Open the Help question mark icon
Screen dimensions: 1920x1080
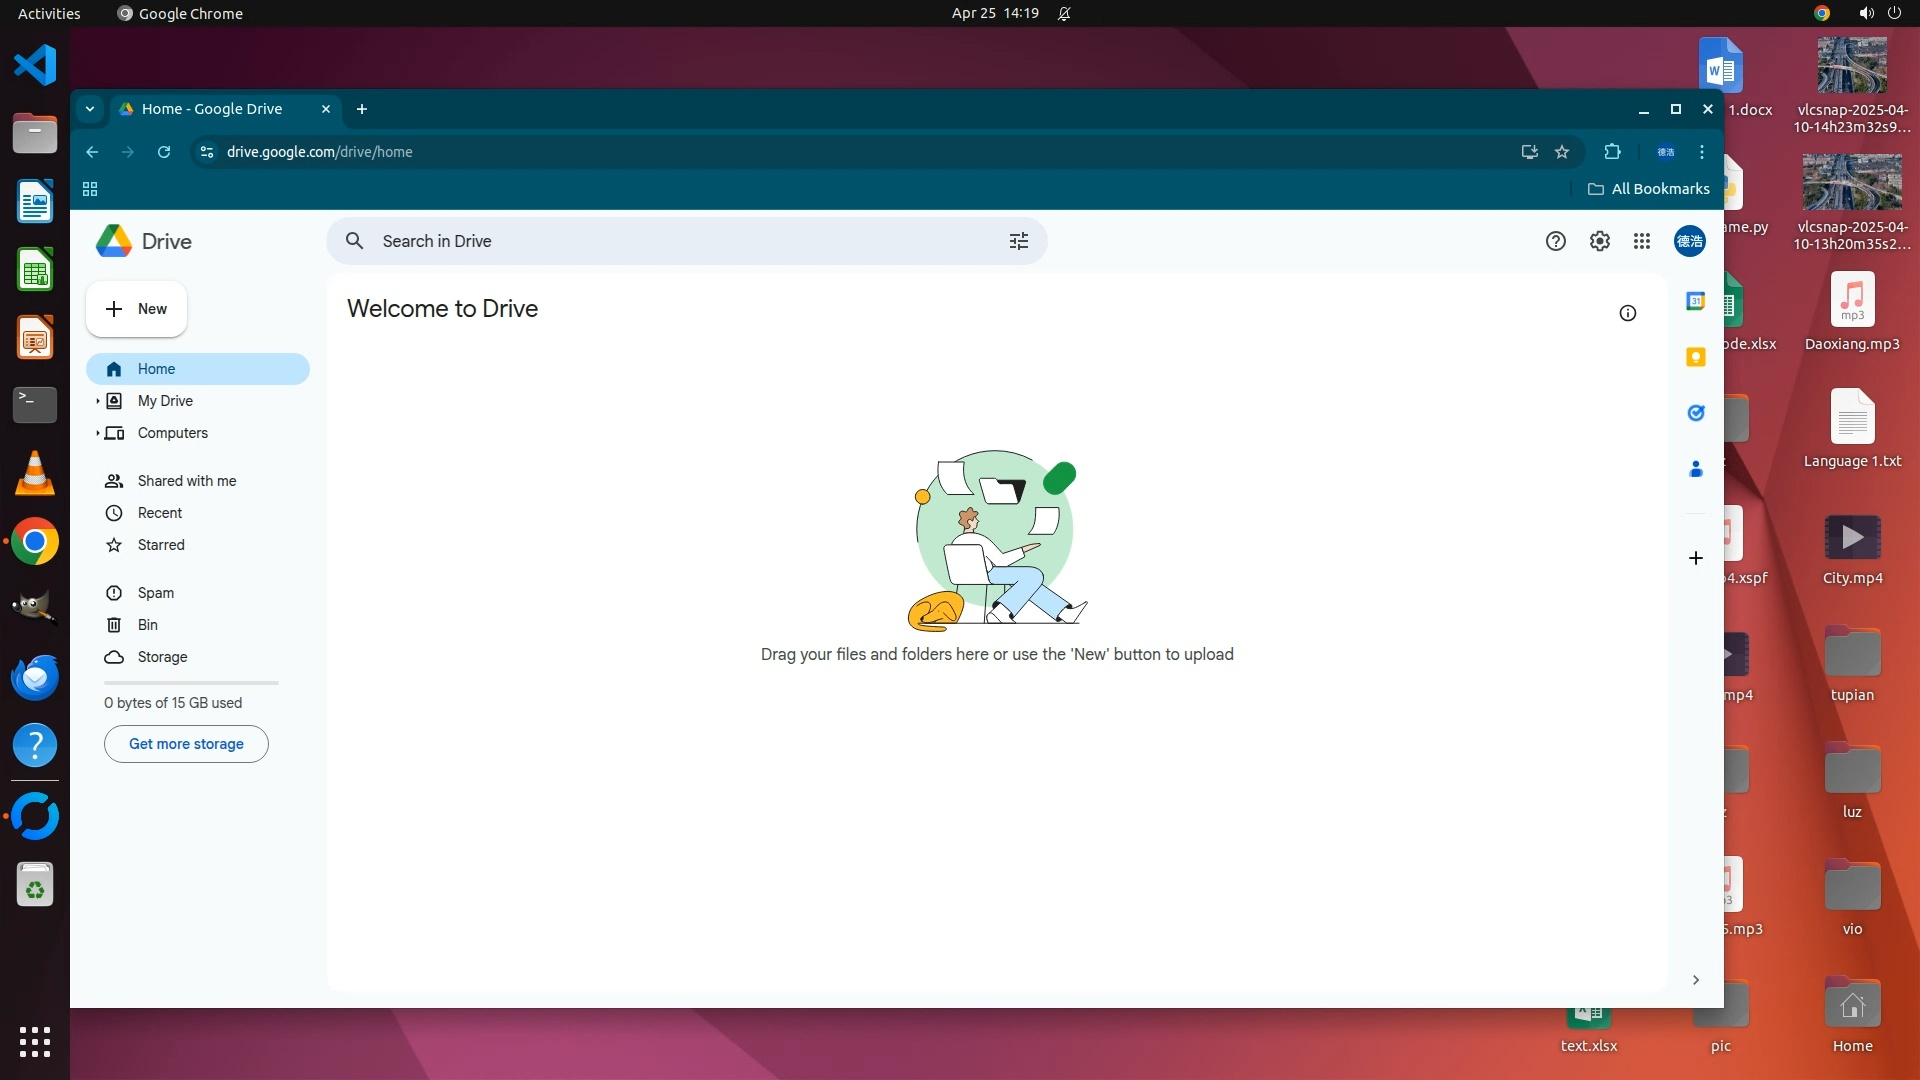pyautogui.click(x=1555, y=241)
